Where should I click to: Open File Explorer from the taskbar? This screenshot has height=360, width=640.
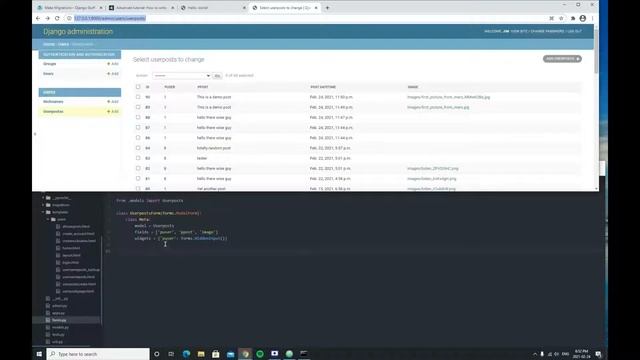(x=201, y=354)
